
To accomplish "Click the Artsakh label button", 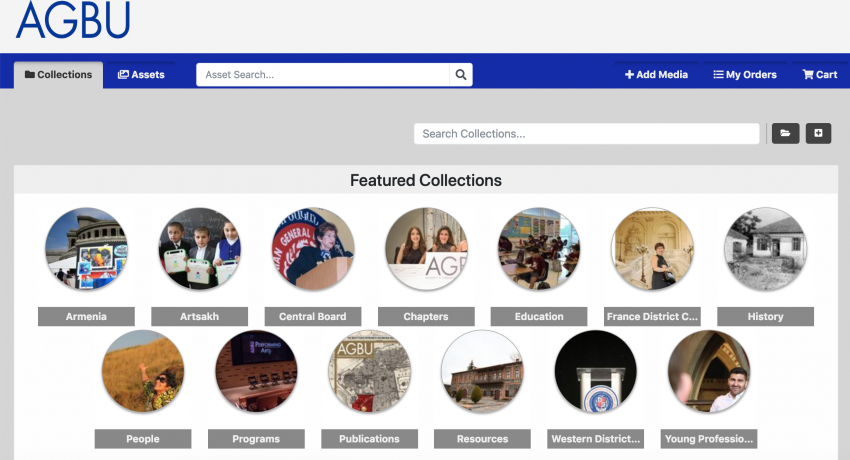I will point(199,316).
